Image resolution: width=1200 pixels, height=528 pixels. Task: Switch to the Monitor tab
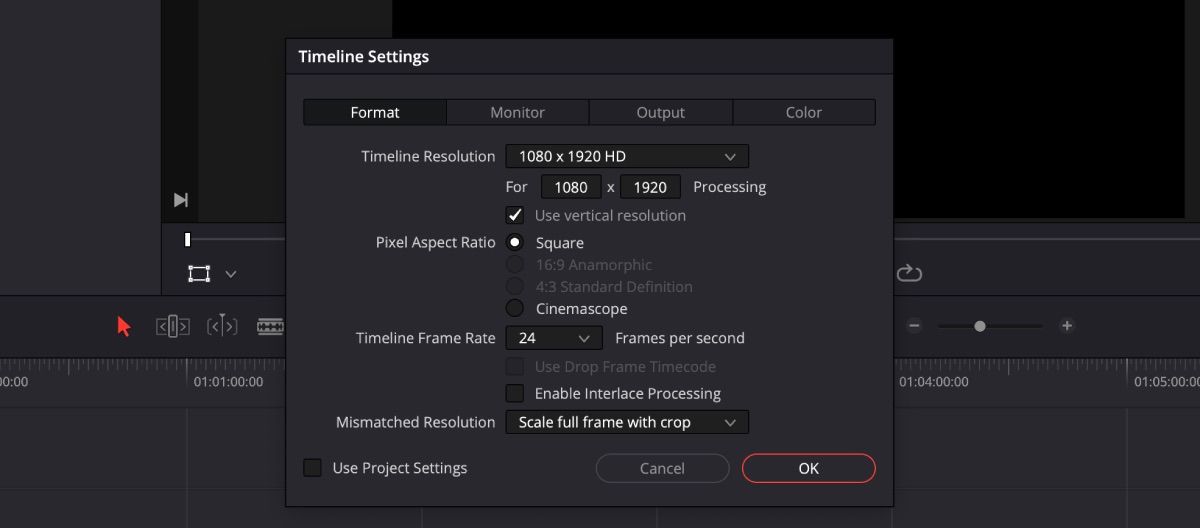(517, 112)
